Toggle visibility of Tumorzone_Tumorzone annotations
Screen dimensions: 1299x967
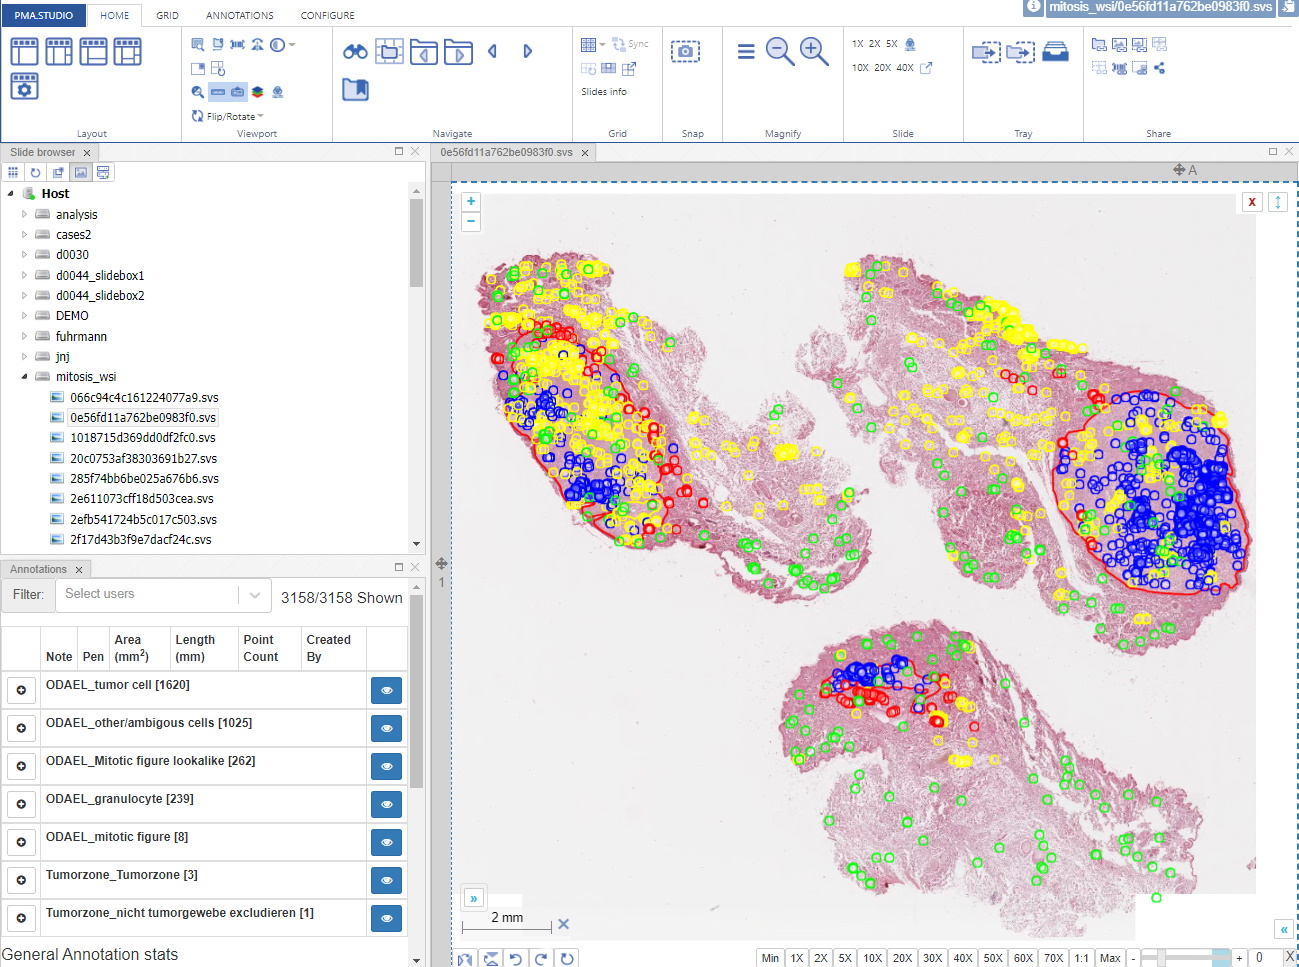click(386, 881)
